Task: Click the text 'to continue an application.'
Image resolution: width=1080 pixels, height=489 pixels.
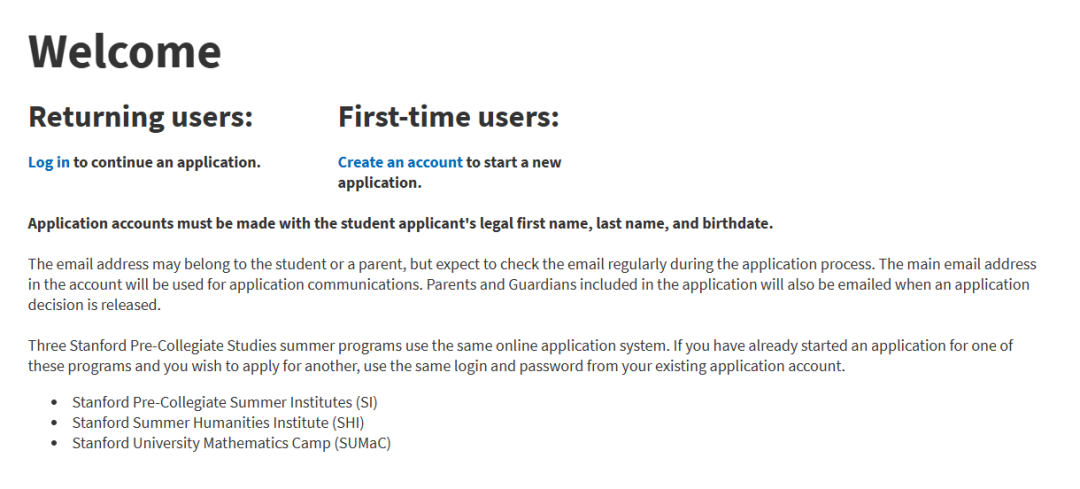Action: 167,163
